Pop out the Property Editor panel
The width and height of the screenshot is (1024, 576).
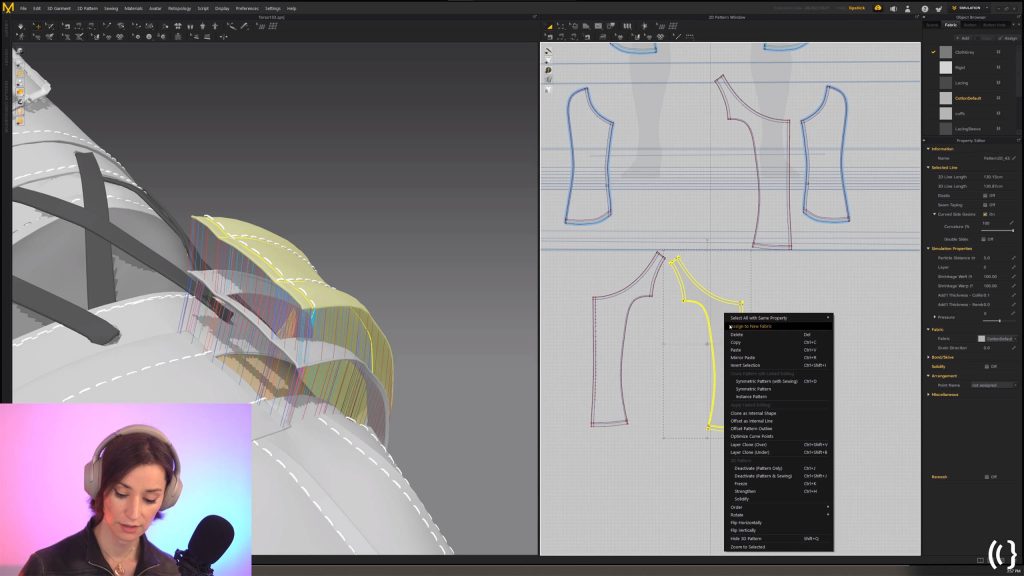pyautogui.click(x=1018, y=140)
